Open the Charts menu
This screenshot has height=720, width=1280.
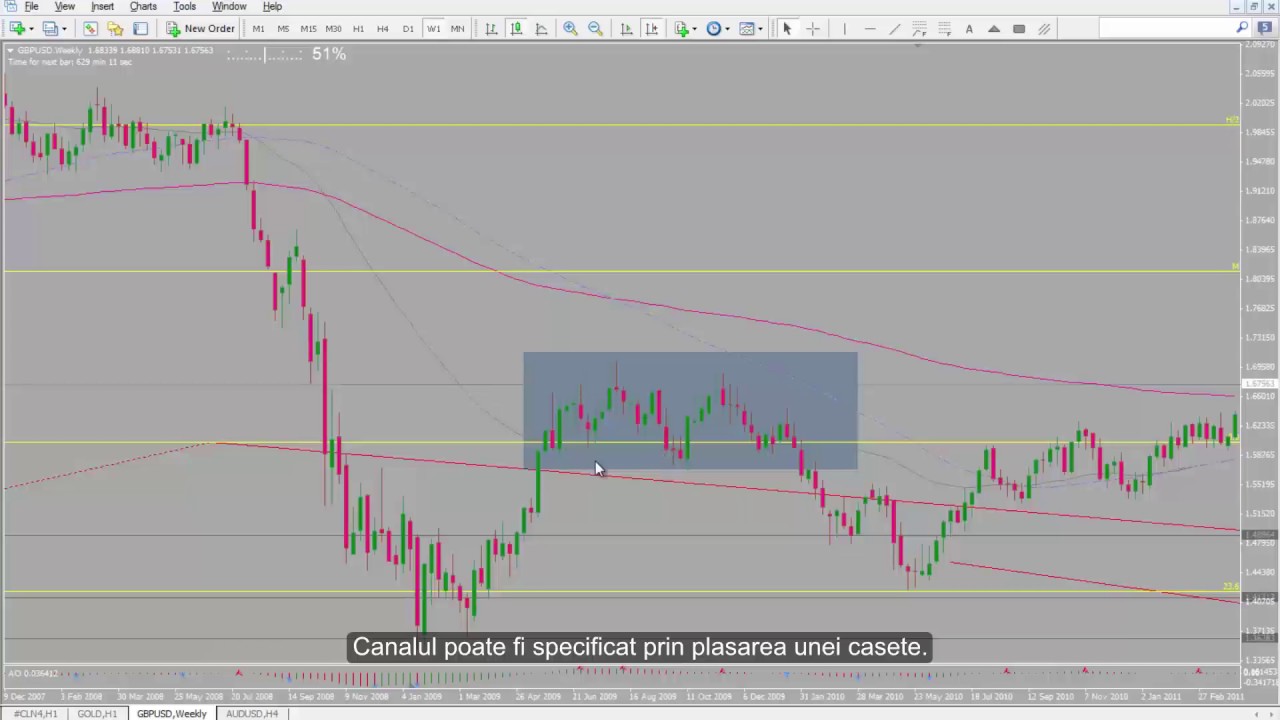pyautogui.click(x=143, y=6)
